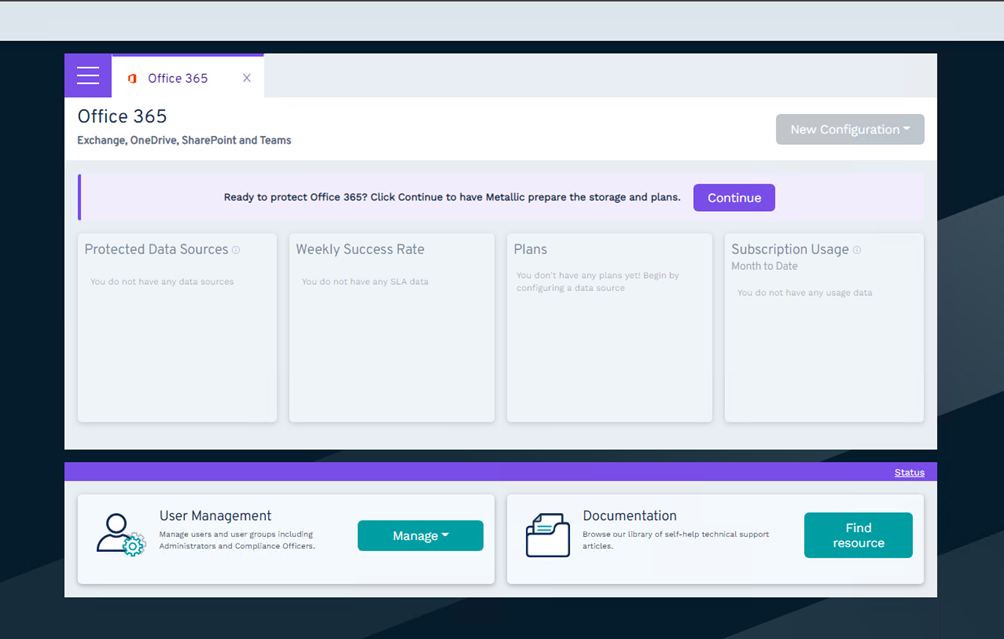Click the Office logo icon in the tab
Screen dimensions: 1004x639
pyautogui.click(x=132, y=78)
